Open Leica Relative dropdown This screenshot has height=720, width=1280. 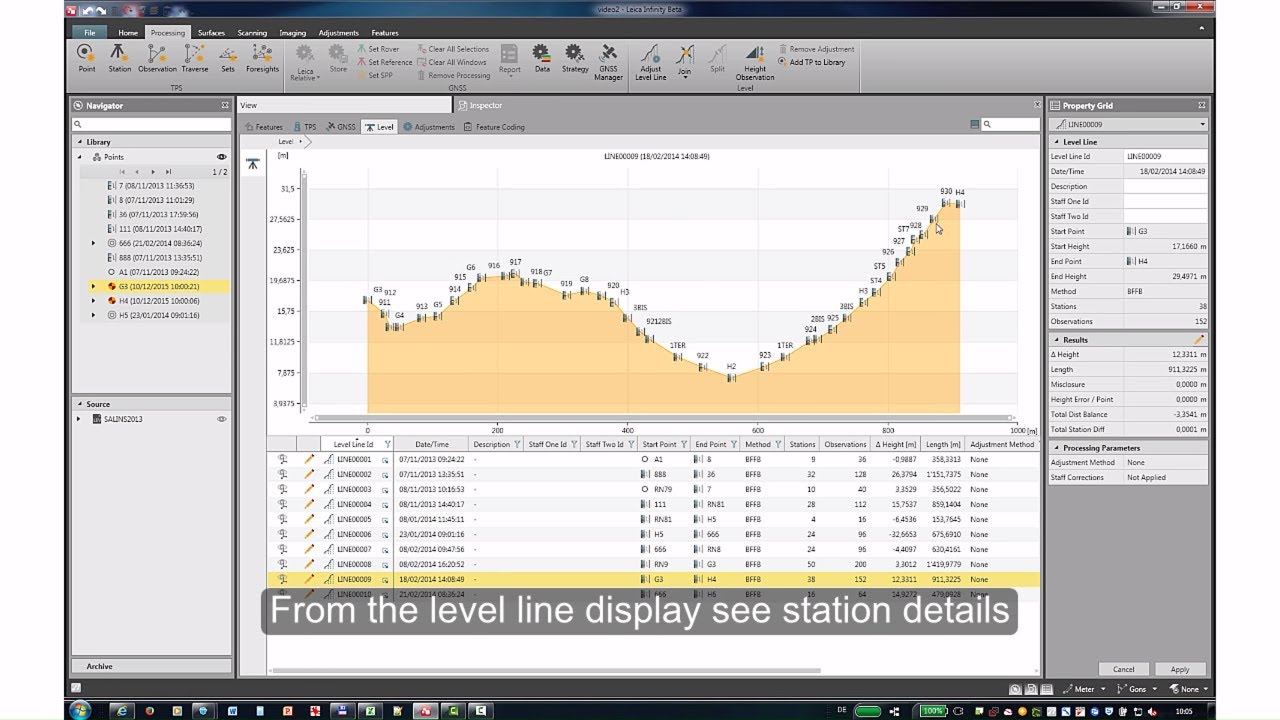[x=304, y=62]
